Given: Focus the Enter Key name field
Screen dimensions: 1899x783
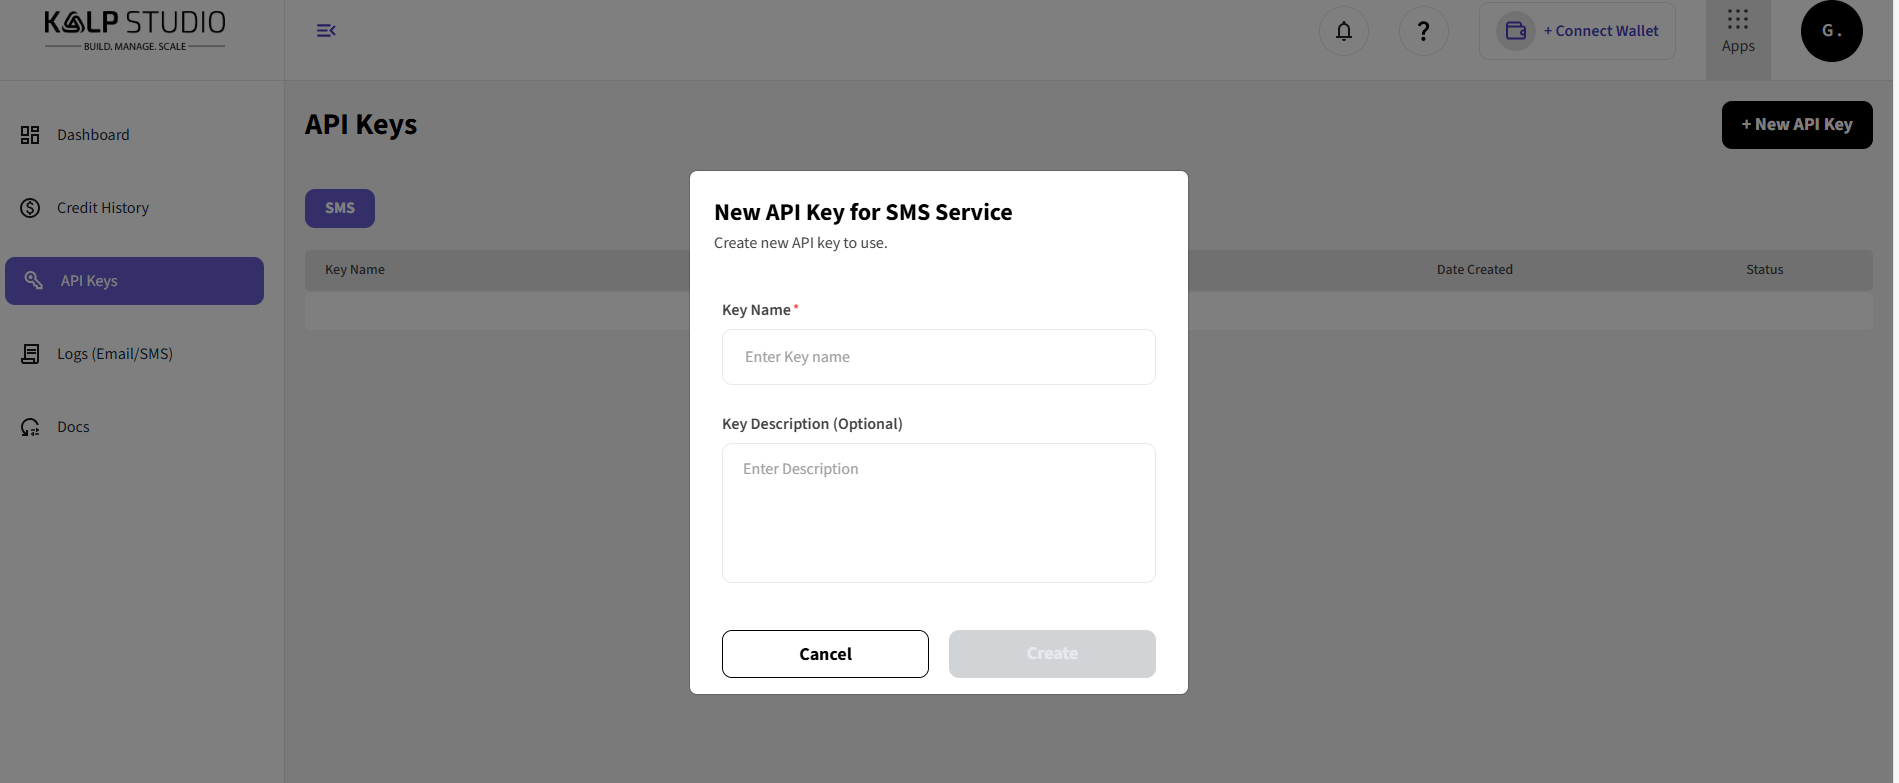Looking at the screenshot, I should click(939, 357).
